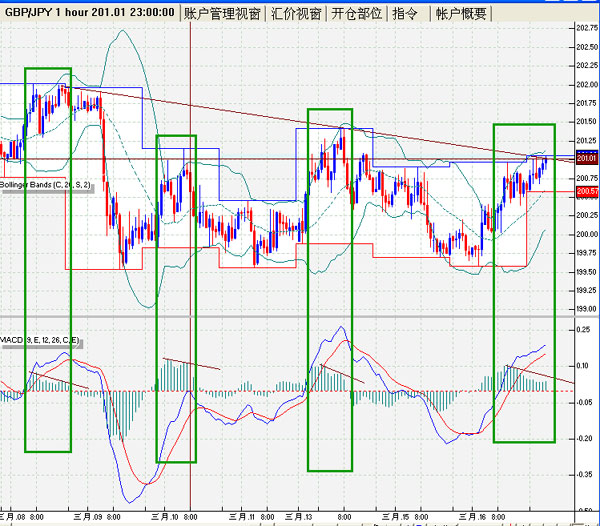This screenshot has width=600, height=526.
Task: Switch to the 汇价视窗 tab
Action: pos(296,13)
